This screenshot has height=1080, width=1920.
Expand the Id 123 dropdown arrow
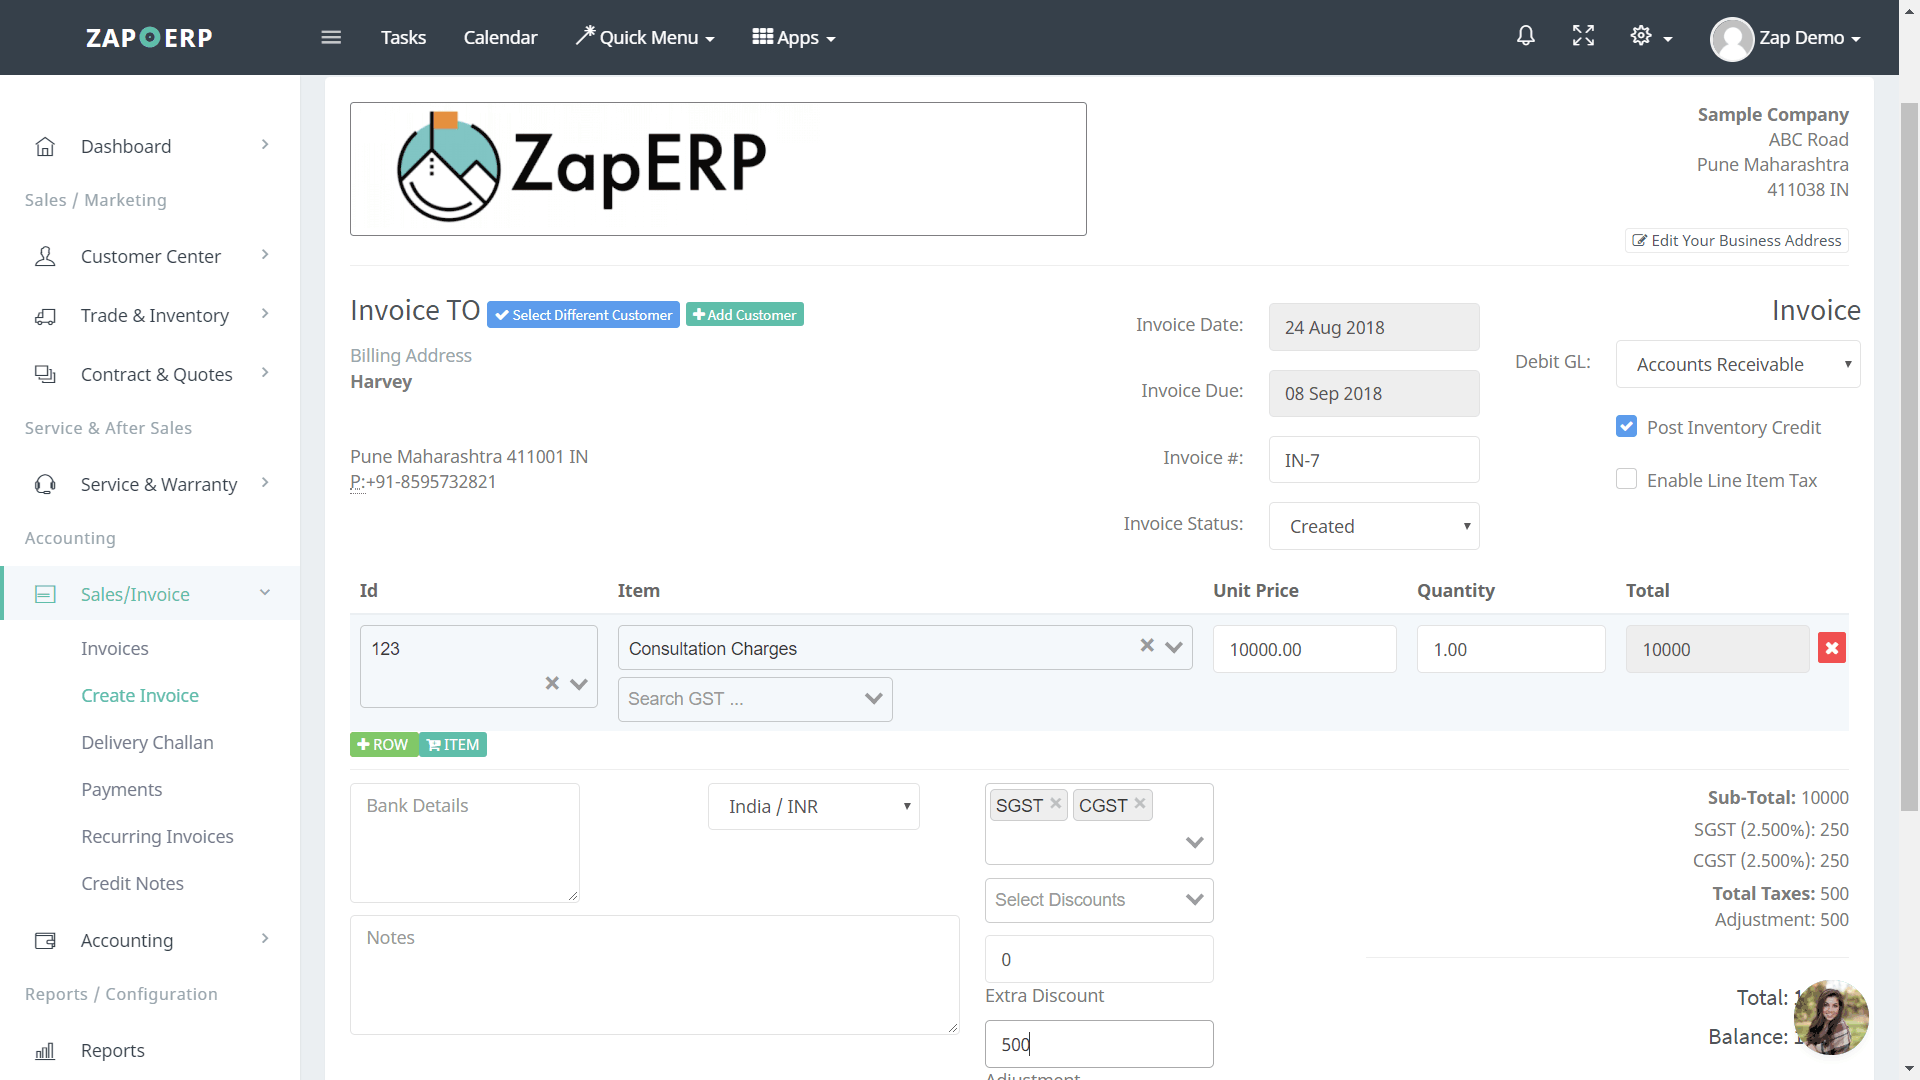(x=578, y=684)
